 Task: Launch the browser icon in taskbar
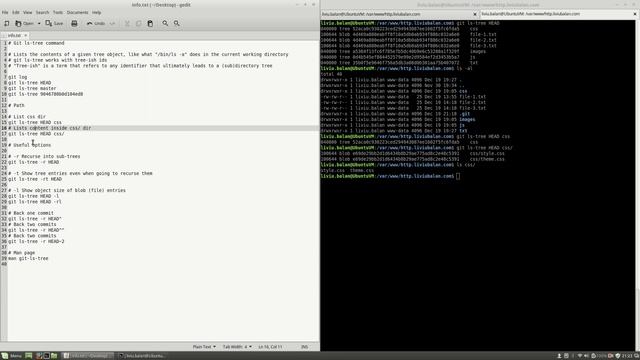point(39,356)
